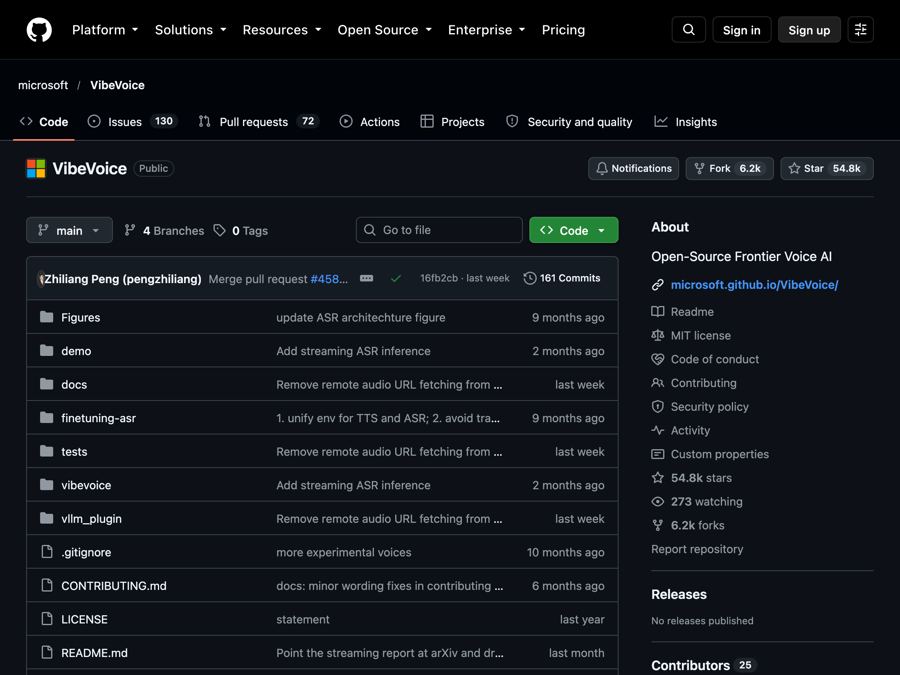Image resolution: width=900 pixels, height=675 pixels.
Task: Click the vllm_plugin folder icon
Action: tap(46, 518)
